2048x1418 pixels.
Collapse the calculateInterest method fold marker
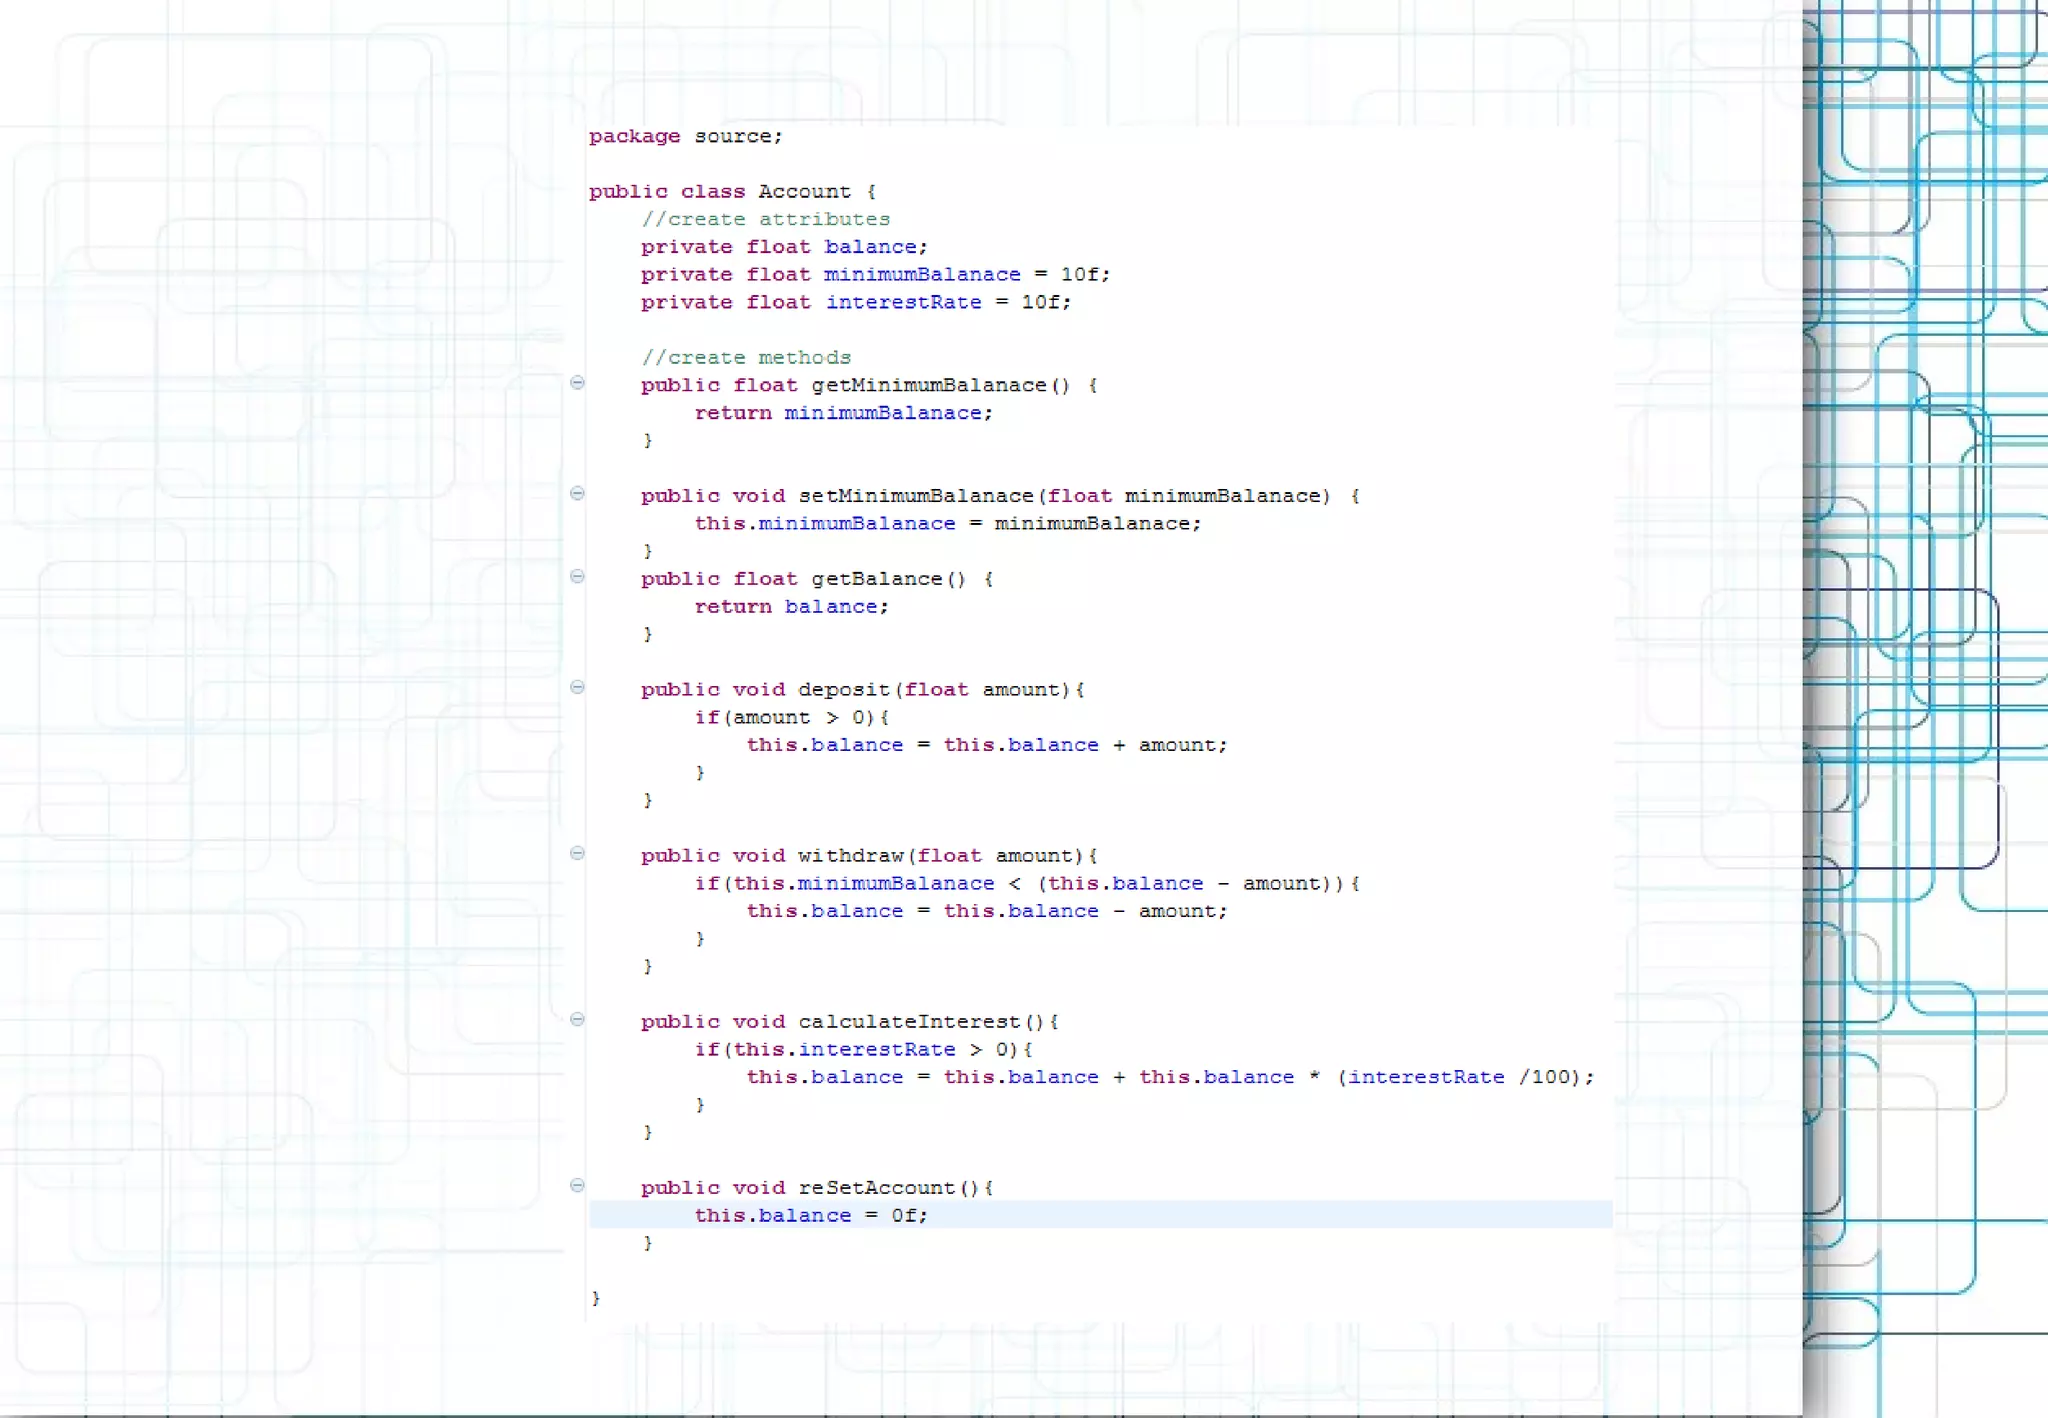pyautogui.click(x=577, y=1019)
